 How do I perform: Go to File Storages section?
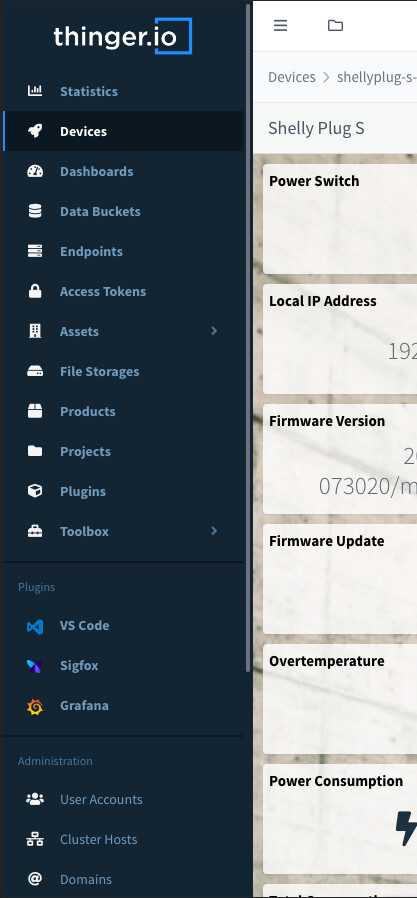[x=123, y=371]
